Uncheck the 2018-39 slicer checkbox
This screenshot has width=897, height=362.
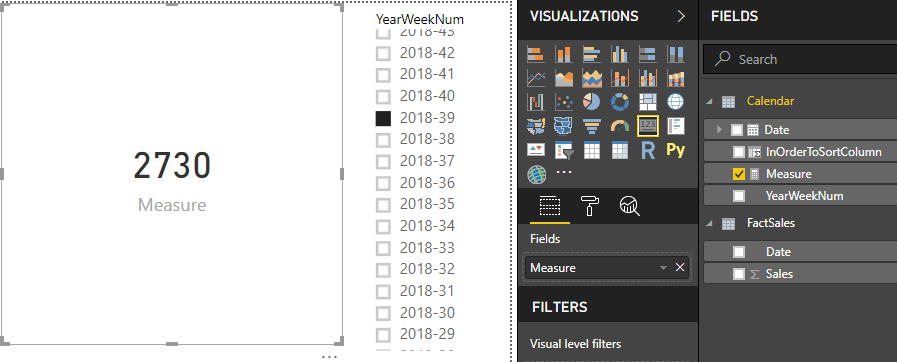click(383, 118)
